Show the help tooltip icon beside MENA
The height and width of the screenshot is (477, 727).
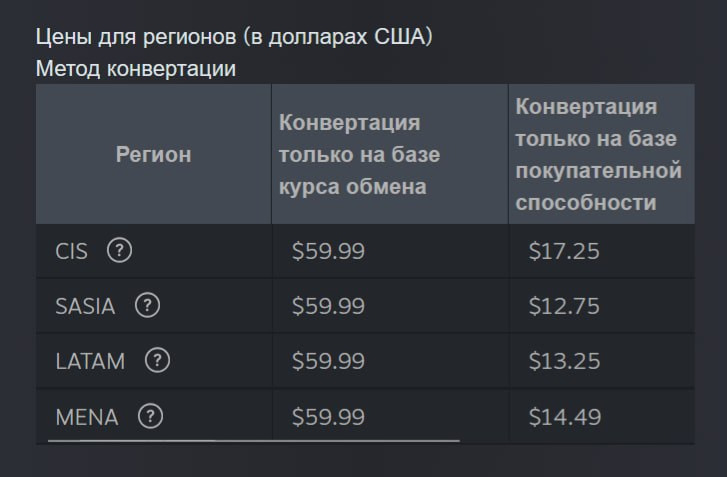coord(150,416)
